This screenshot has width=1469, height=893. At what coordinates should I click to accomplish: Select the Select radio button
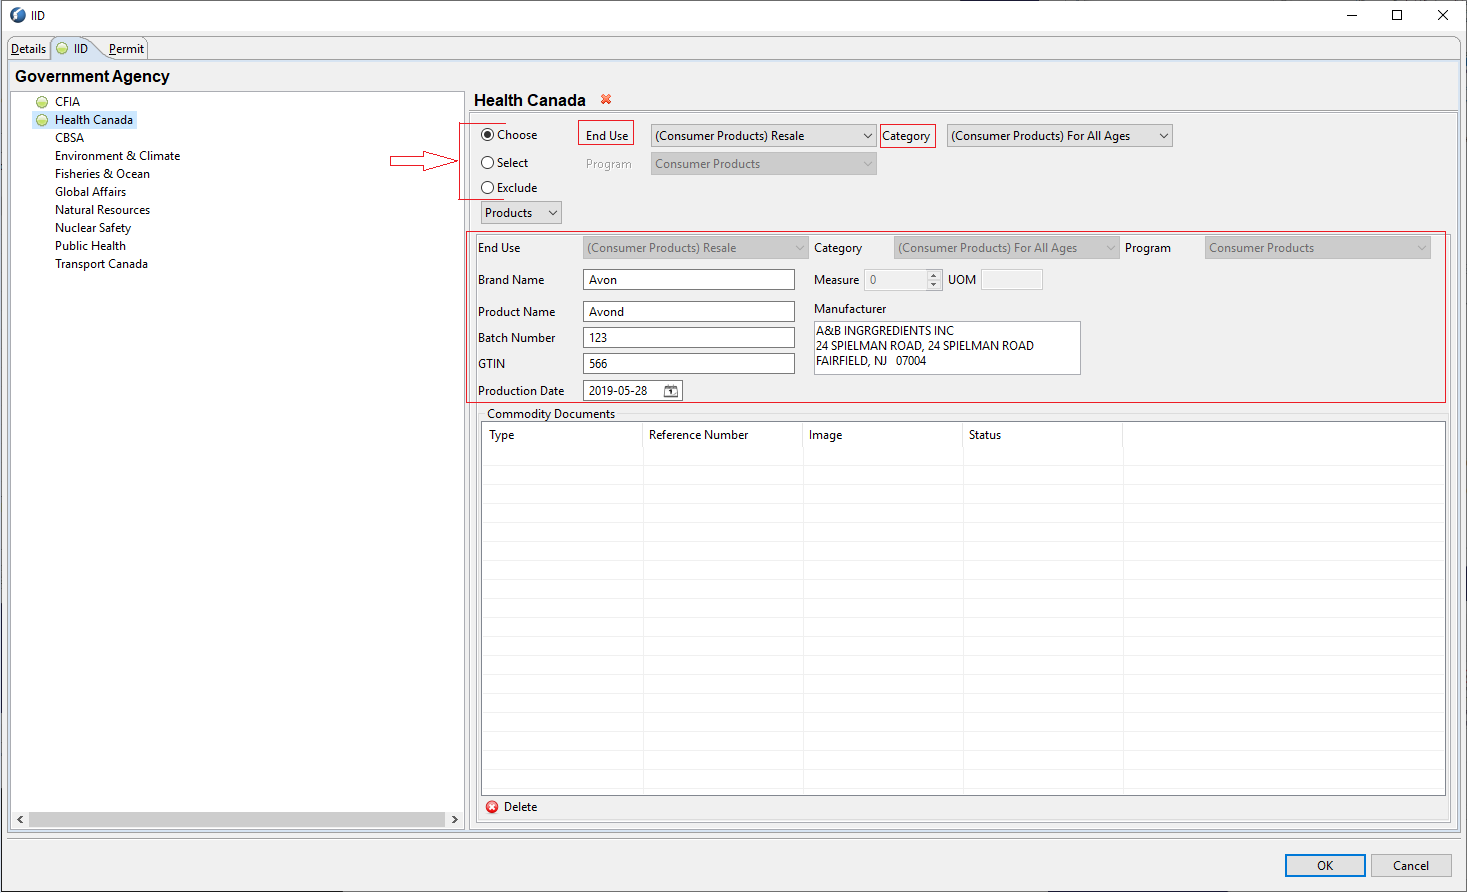[488, 163]
